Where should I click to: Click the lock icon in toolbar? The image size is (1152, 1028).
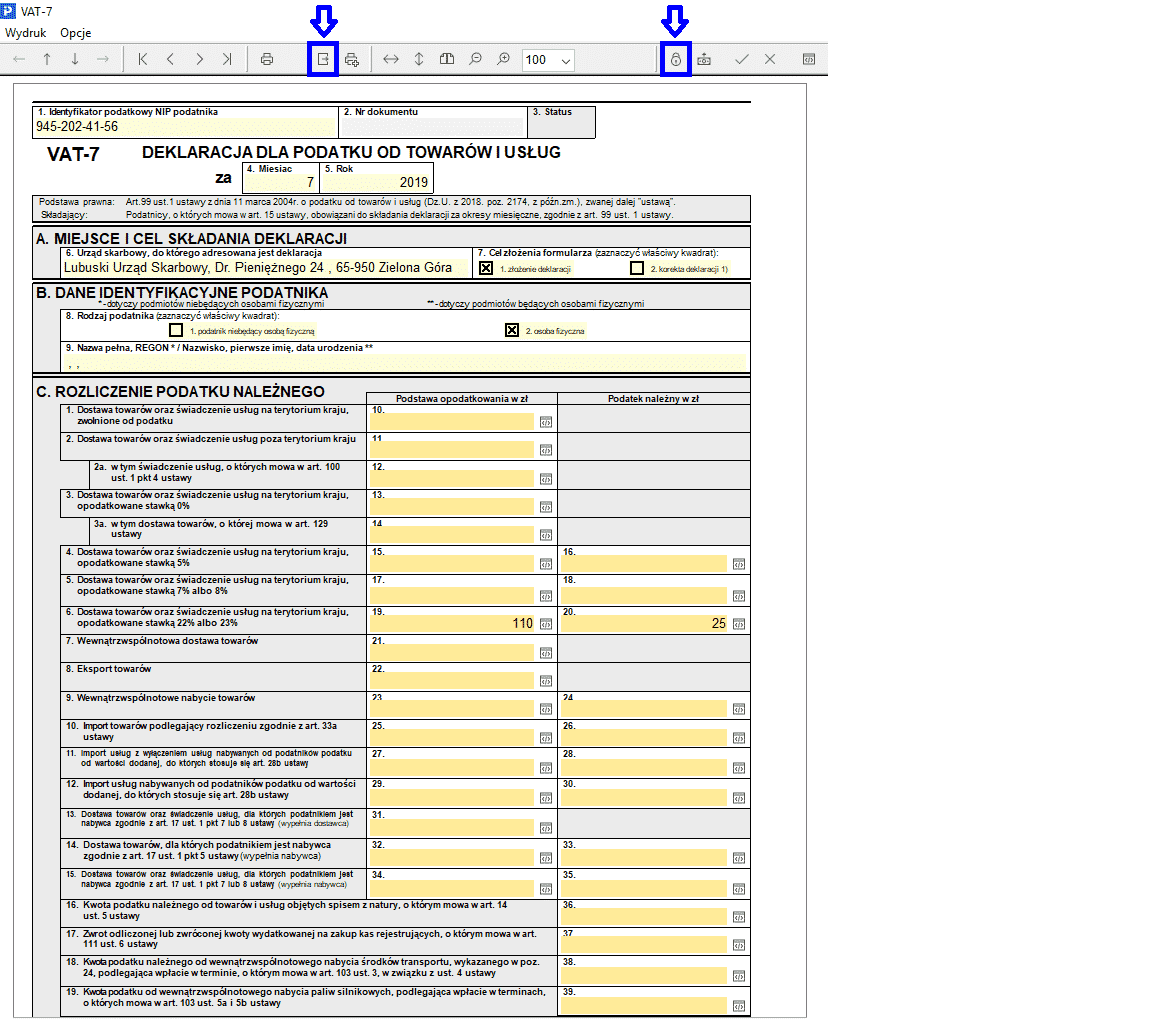(676, 59)
